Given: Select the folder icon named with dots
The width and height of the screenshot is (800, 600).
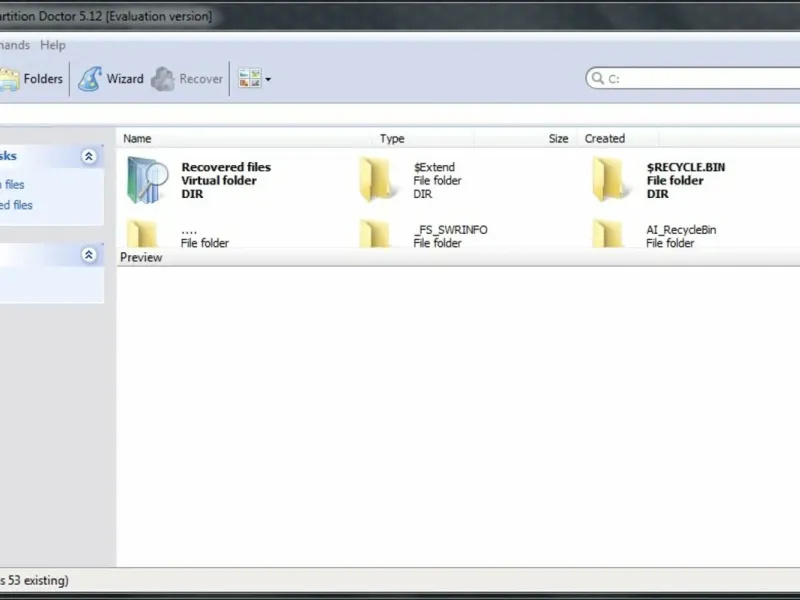Looking at the screenshot, I should tap(141, 234).
